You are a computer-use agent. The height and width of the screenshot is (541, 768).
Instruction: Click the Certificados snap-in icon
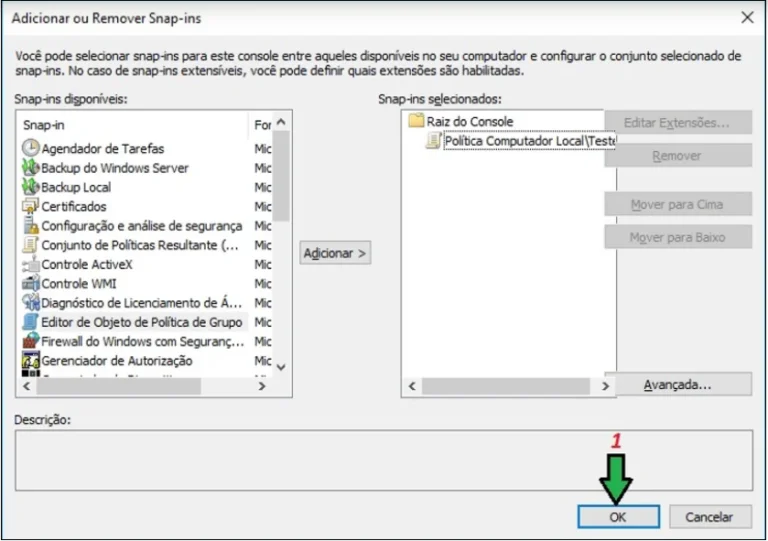point(31,206)
